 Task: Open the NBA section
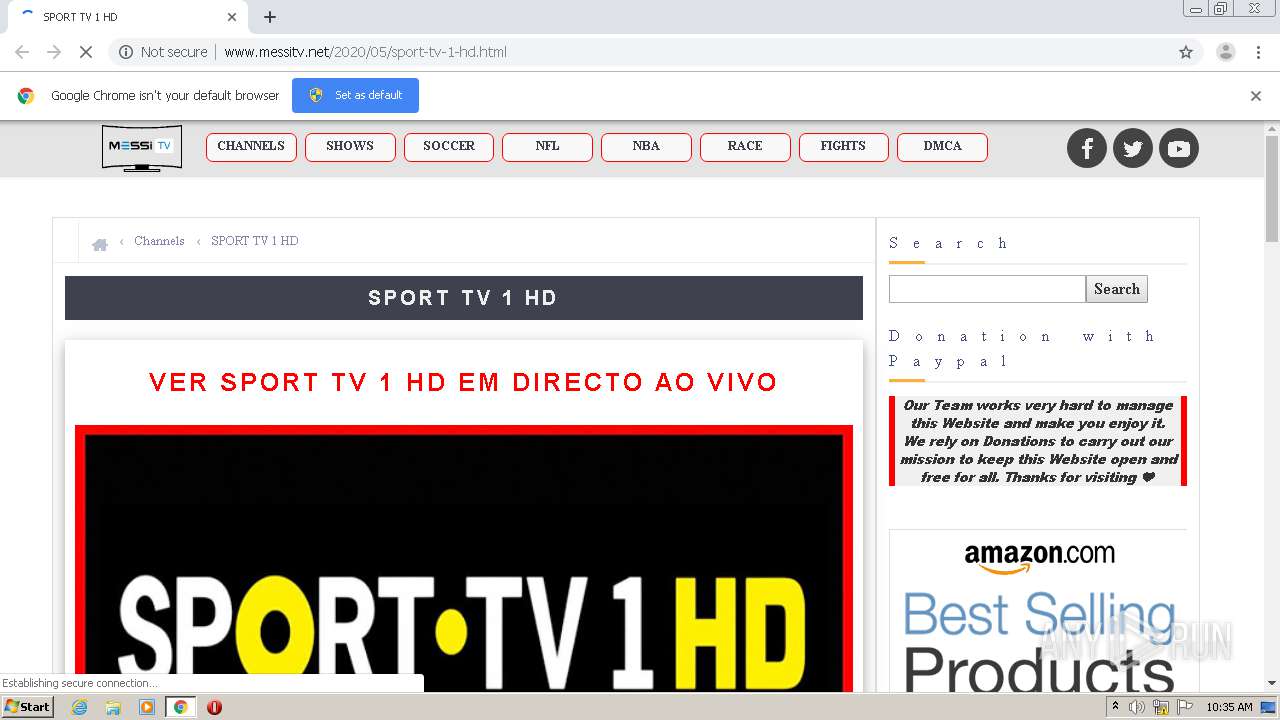646,147
